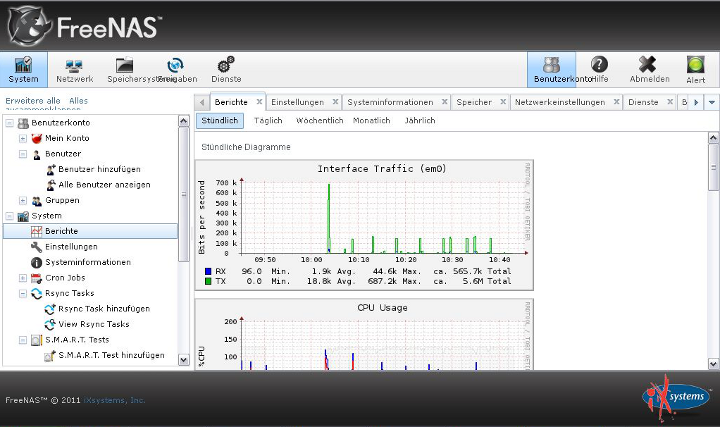Viewport: 720px width, 427px height.
Task: Select Benutzerkonto node in tree
Action: point(61,123)
